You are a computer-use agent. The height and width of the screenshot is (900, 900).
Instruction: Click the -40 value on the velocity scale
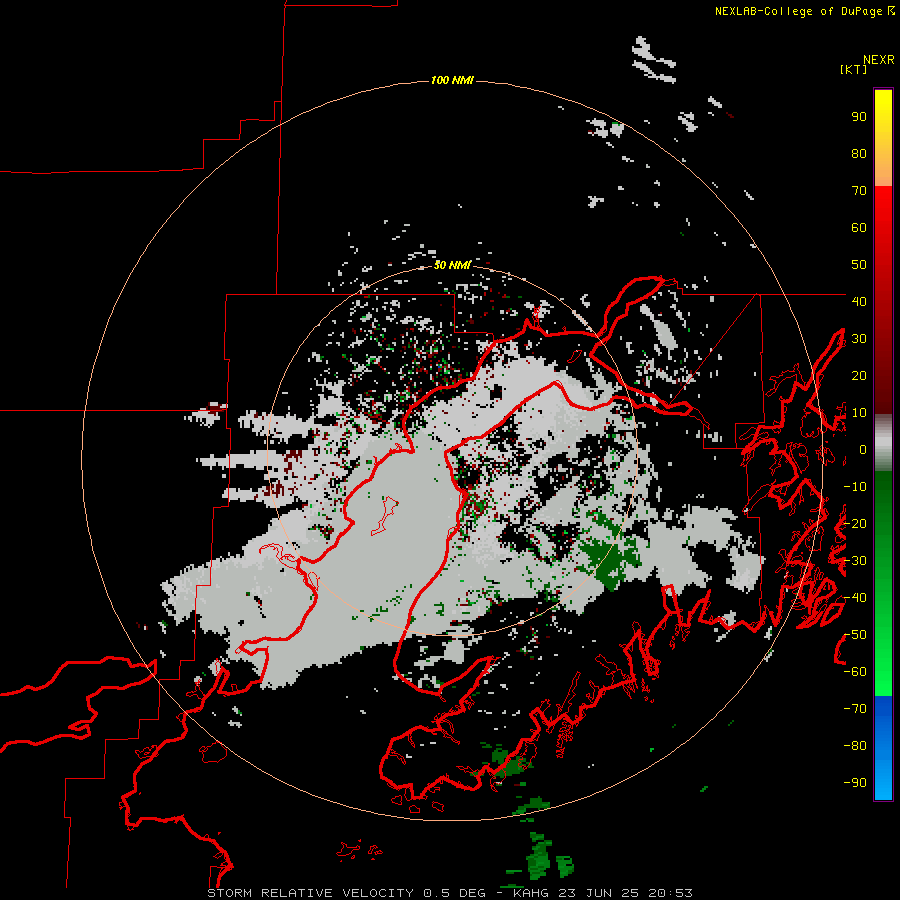click(x=855, y=598)
